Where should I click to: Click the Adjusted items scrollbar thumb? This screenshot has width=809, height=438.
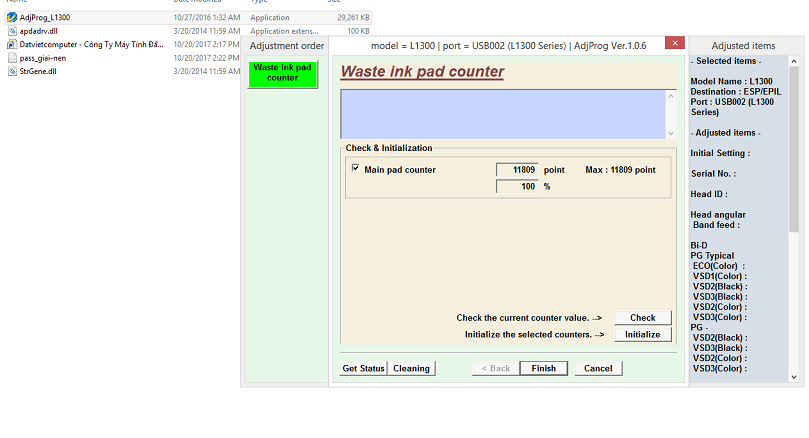point(794,150)
